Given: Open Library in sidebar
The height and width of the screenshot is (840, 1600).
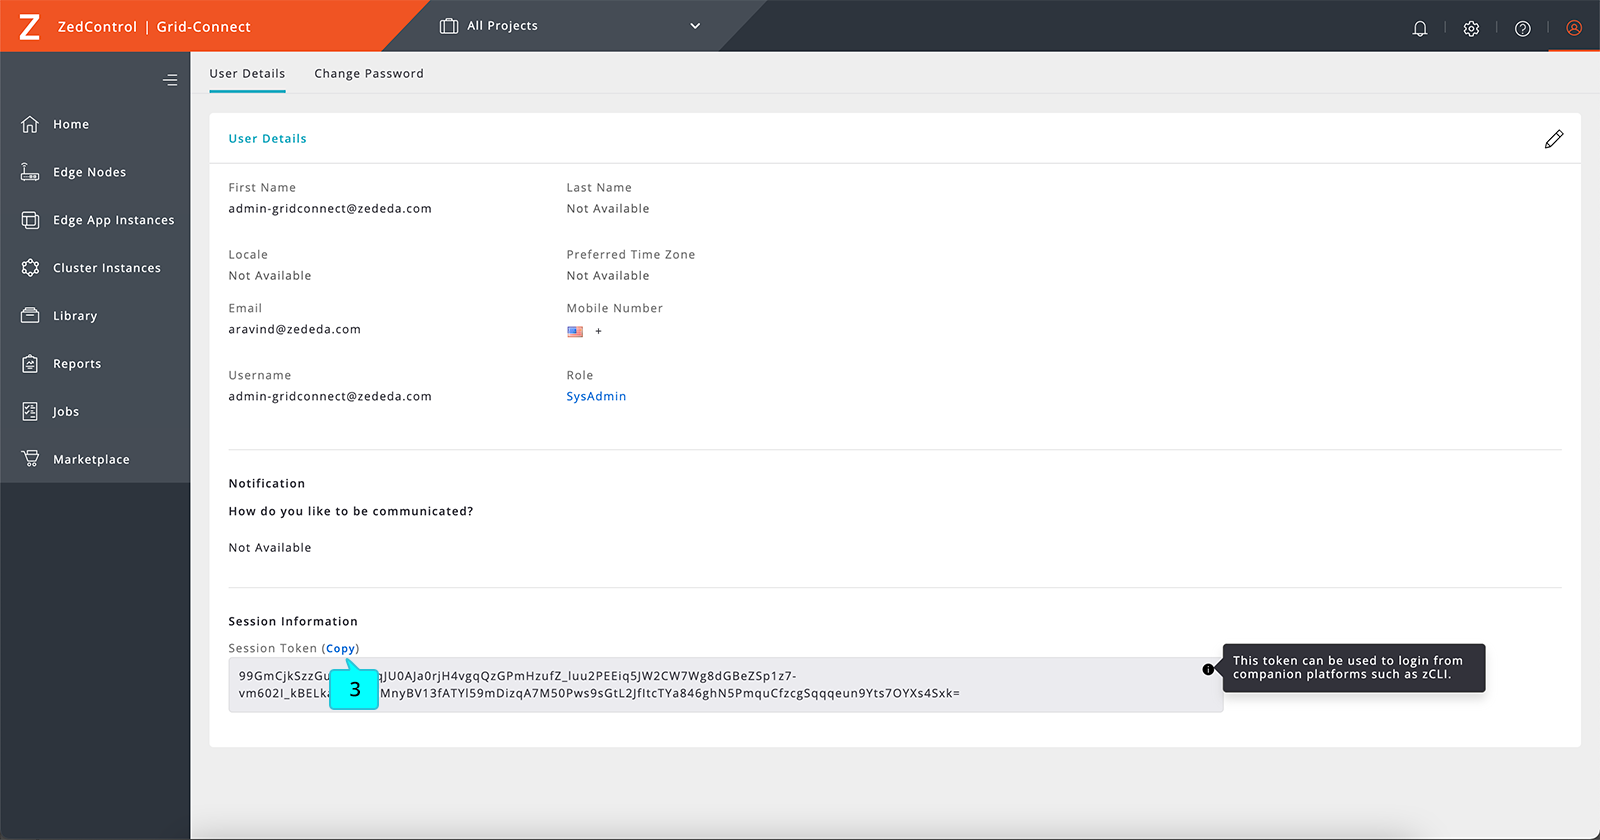Looking at the screenshot, I should pyautogui.click(x=75, y=316).
